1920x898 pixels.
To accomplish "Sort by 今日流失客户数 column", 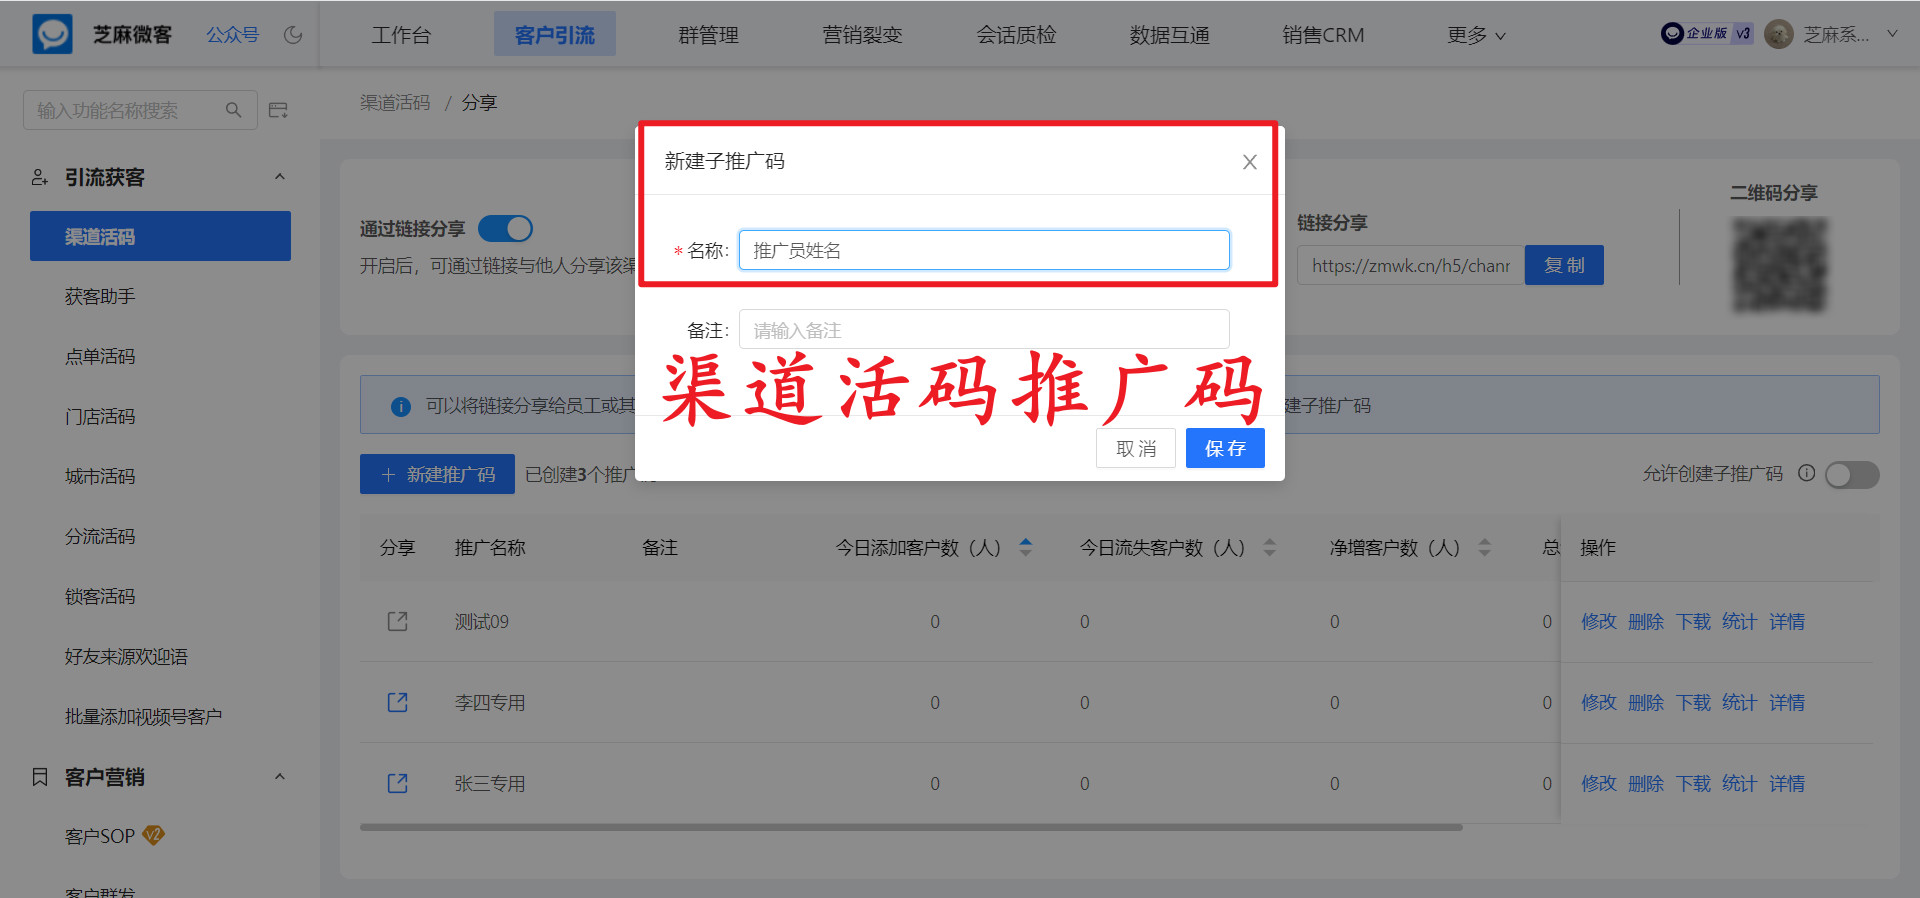I will point(1269,547).
